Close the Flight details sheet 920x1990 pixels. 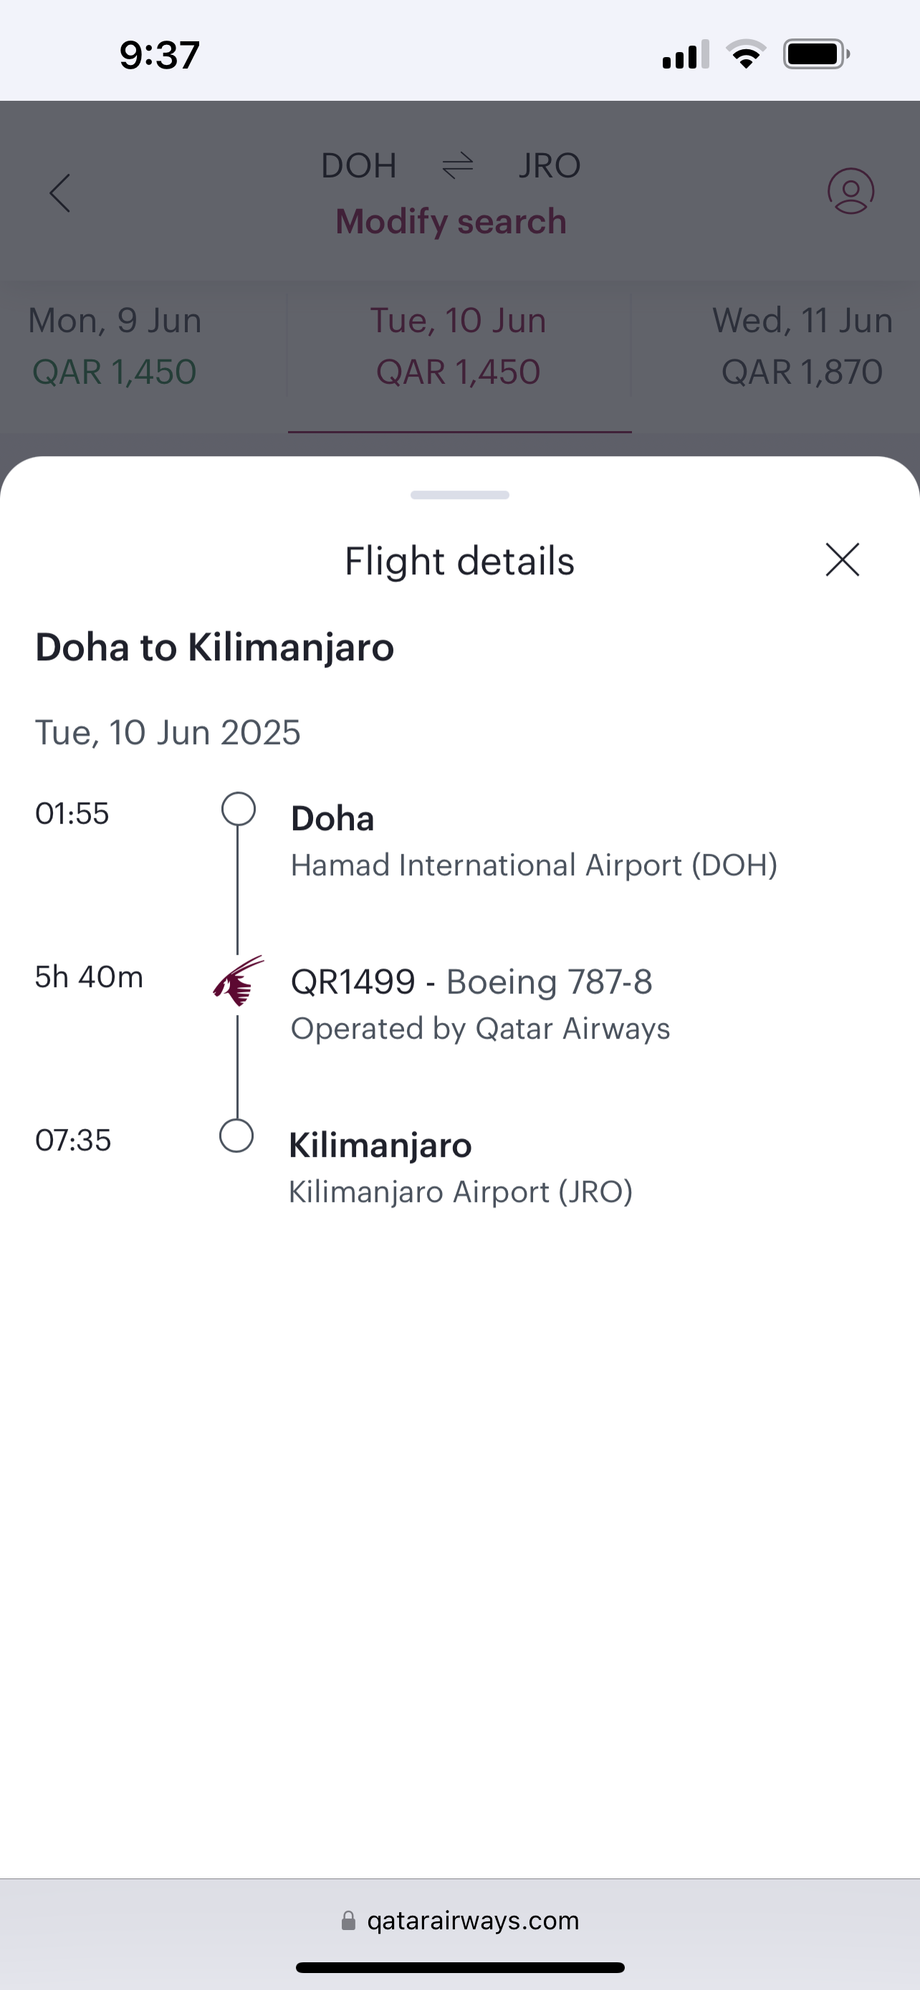[x=842, y=560]
